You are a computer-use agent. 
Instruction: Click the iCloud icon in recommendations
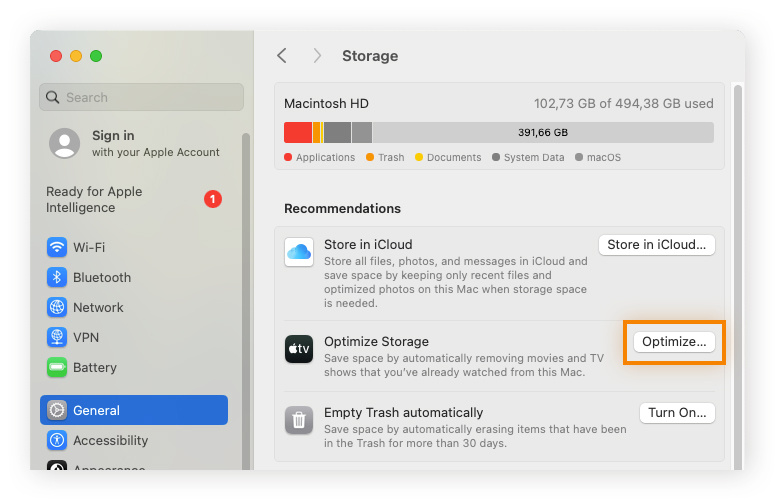click(x=299, y=252)
